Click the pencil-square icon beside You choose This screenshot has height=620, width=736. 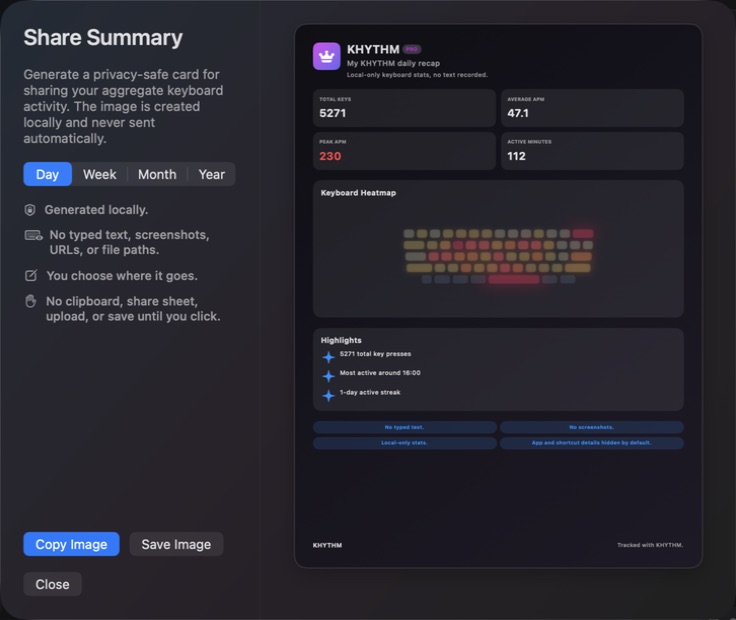coord(31,276)
